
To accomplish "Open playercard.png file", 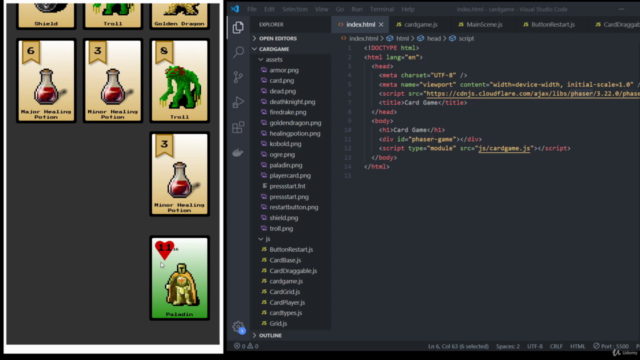I will click(290, 176).
